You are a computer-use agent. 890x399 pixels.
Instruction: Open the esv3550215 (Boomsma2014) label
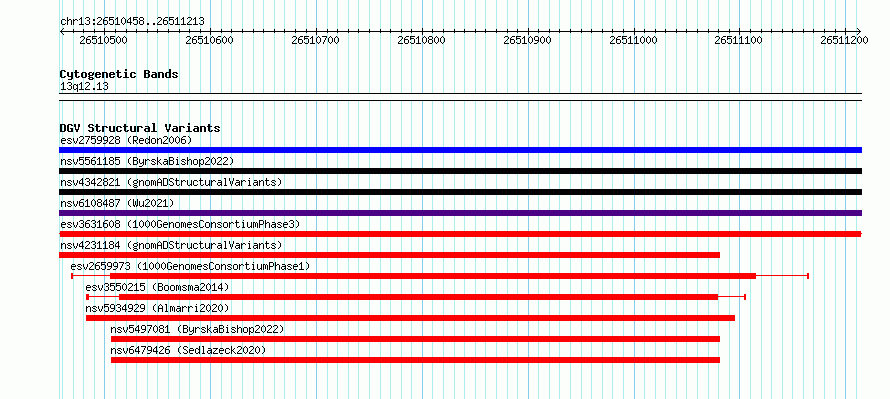(157, 287)
